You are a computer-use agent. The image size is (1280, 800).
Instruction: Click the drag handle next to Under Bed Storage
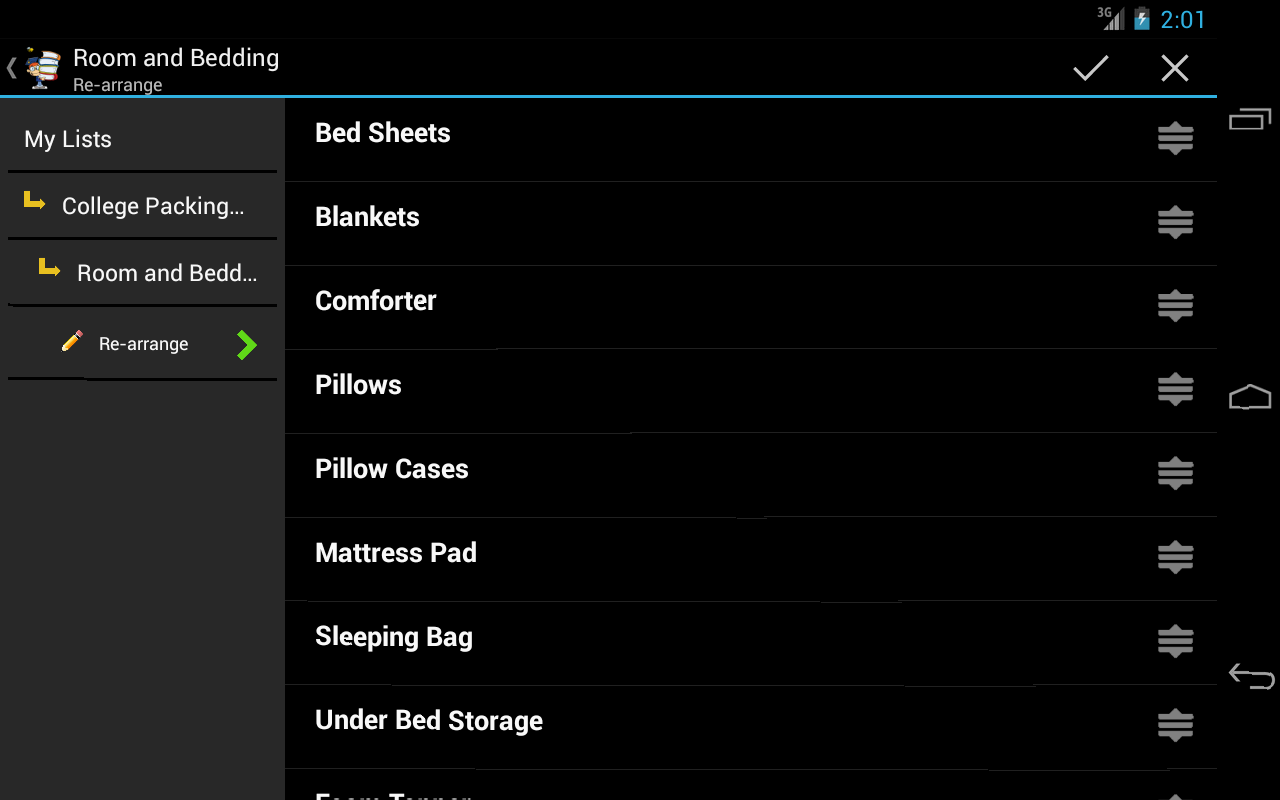point(1175,726)
